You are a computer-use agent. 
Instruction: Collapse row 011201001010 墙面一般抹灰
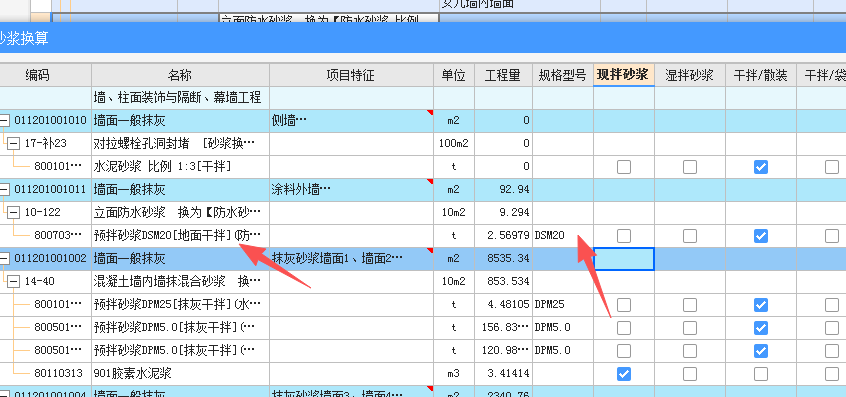4,121
